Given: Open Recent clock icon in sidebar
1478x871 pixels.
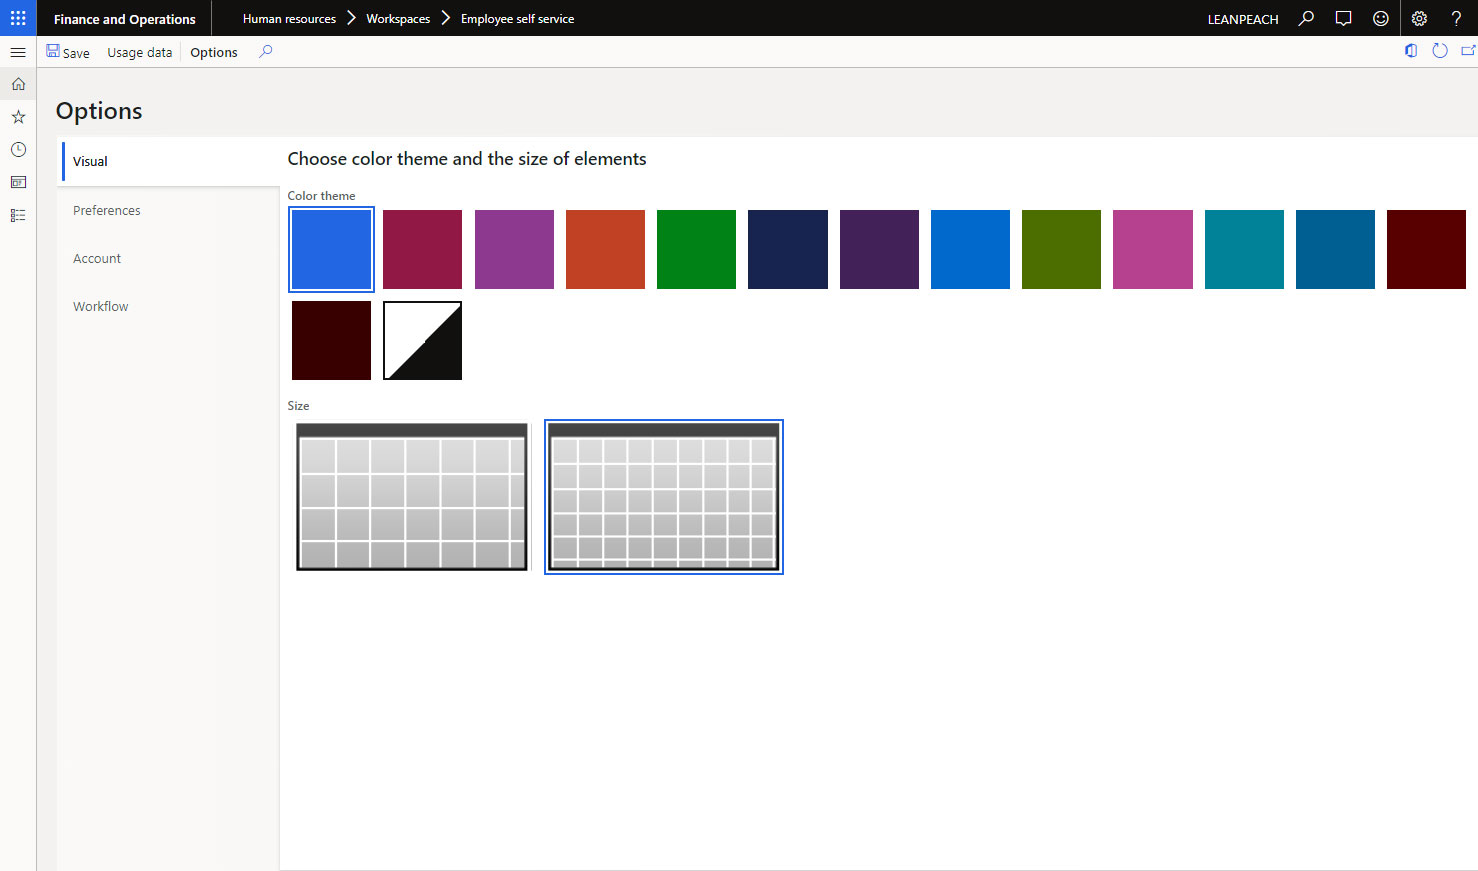Looking at the screenshot, I should (x=18, y=150).
